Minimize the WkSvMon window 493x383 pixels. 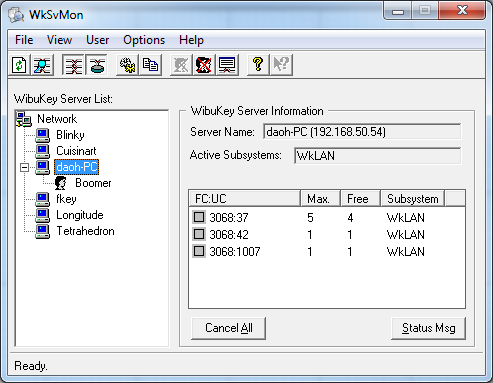[398, 11]
